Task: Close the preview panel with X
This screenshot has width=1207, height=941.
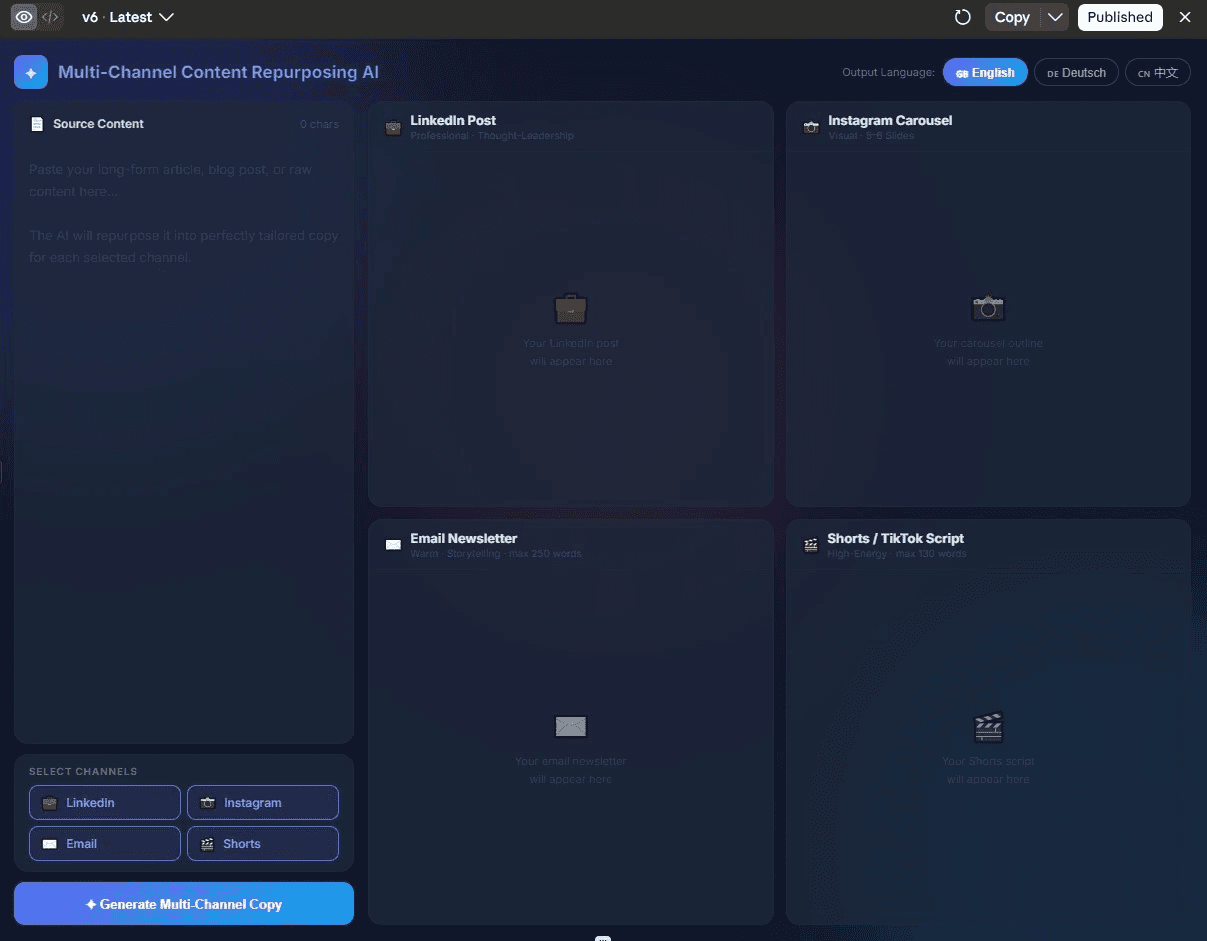Action: (x=1185, y=17)
